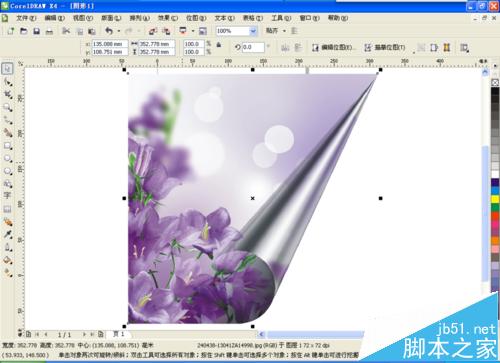Select the Crop tool
Image resolution: width=500 pixels, height=363 pixels.
point(8,95)
